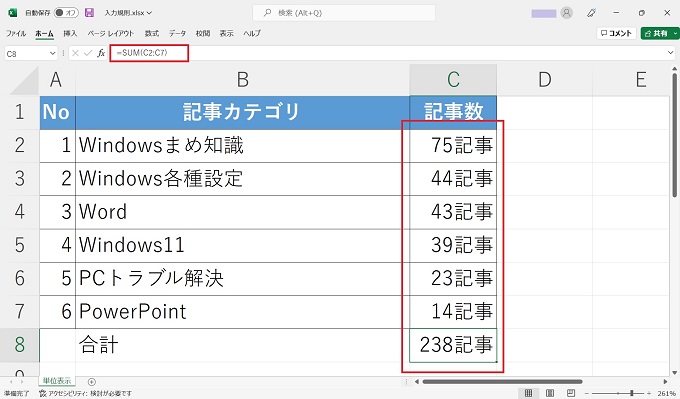Click the formula bar cancel X icon

pyautogui.click(x=75, y=53)
